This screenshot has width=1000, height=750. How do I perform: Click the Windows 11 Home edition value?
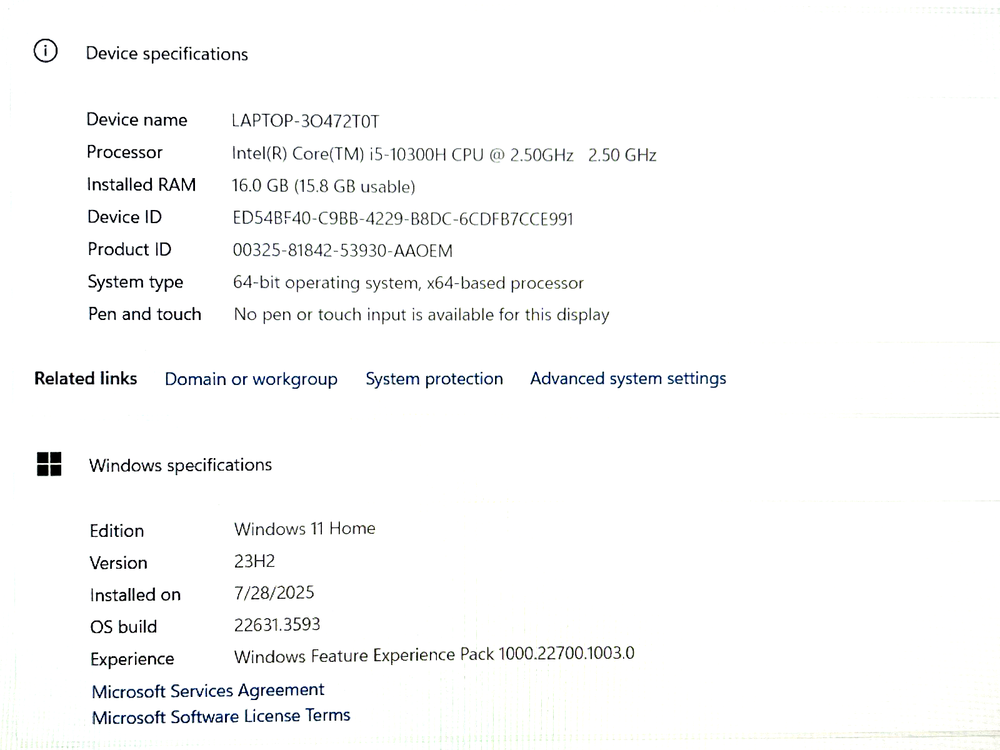pyautogui.click(x=305, y=529)
